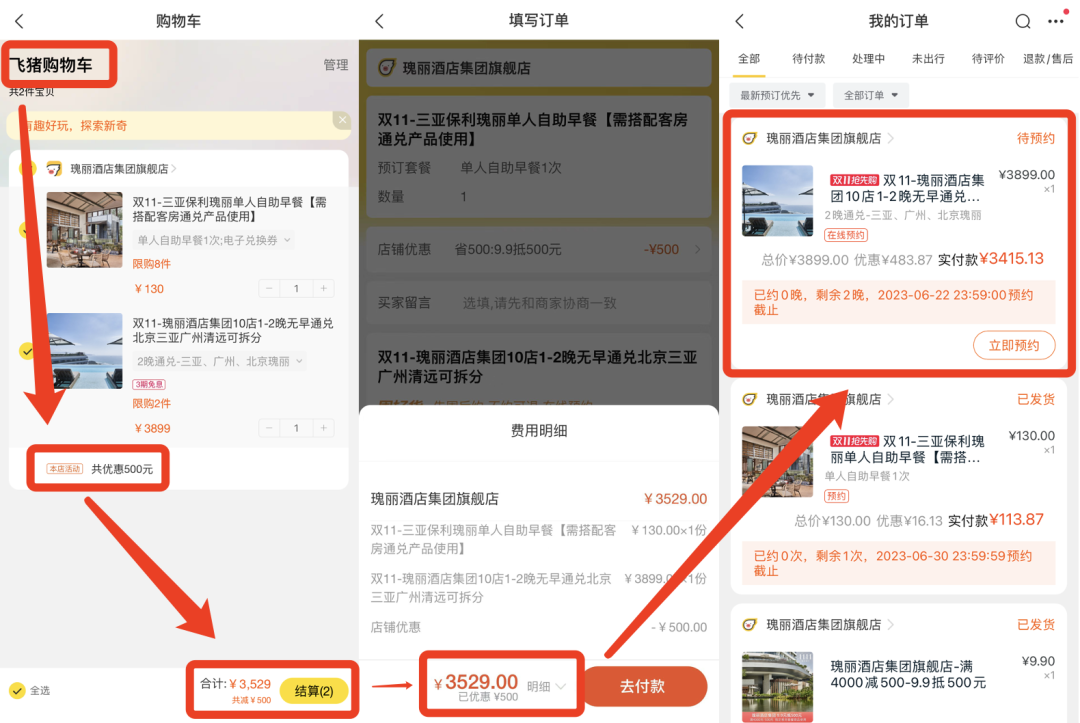Go back from the 我的订单 screen
The width and height of the screenshot is (1080, 723).
[x=740, y=21]
